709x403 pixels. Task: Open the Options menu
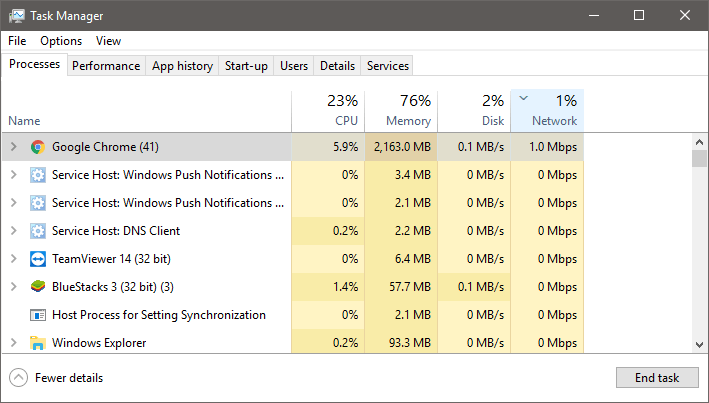click(61, 41)
